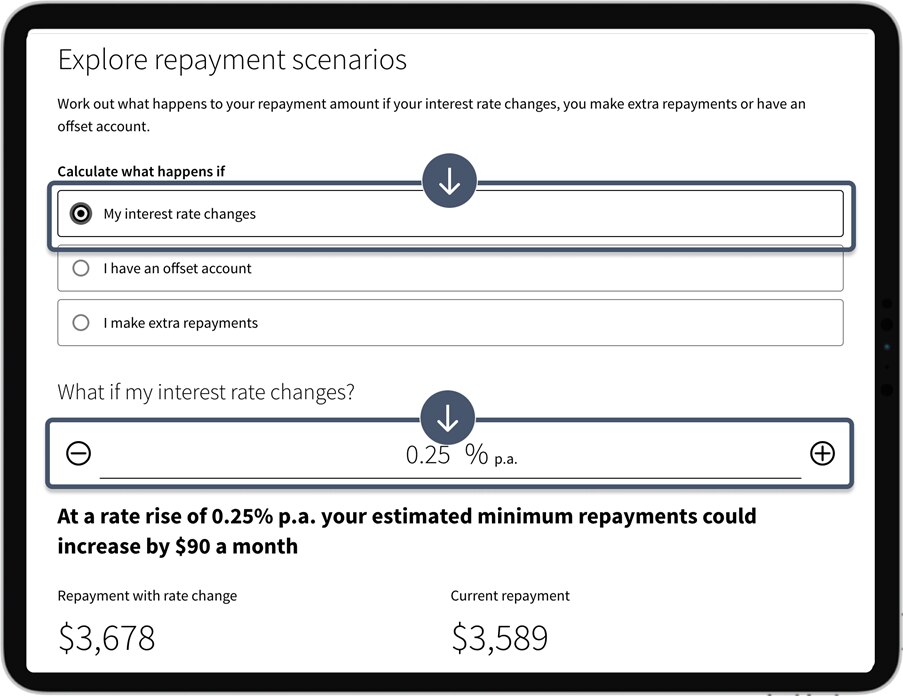This screenshot has height=696, width=903.
Task: Click the 'I have an offset account' label text
Action: (x=177, y=269)
